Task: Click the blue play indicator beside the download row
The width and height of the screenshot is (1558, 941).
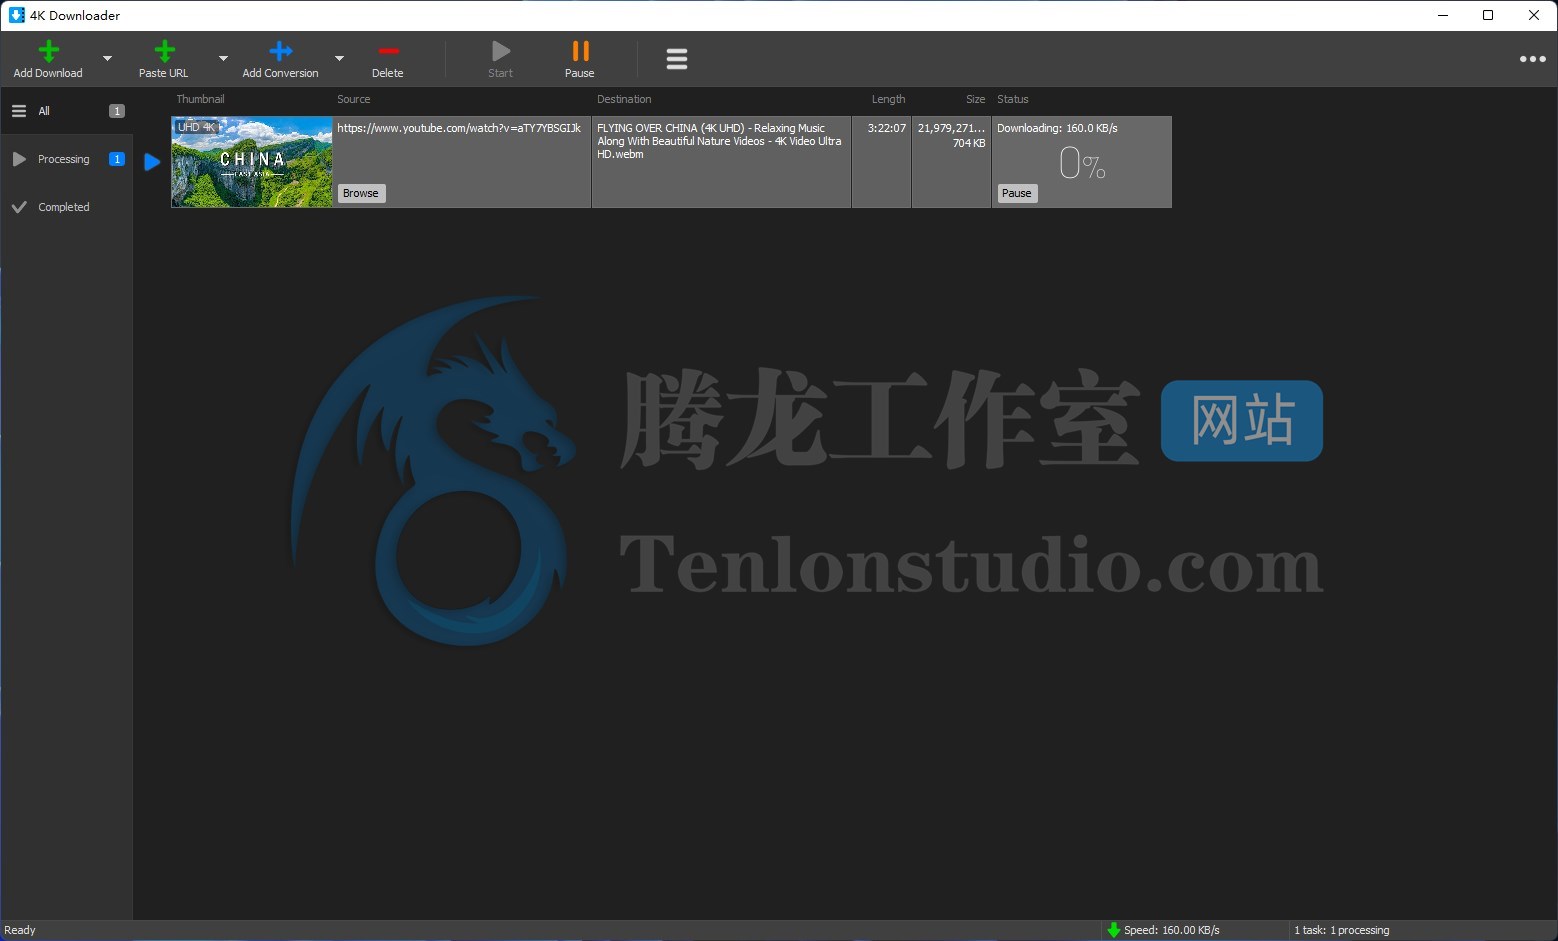Action: [x=152, y=162]
